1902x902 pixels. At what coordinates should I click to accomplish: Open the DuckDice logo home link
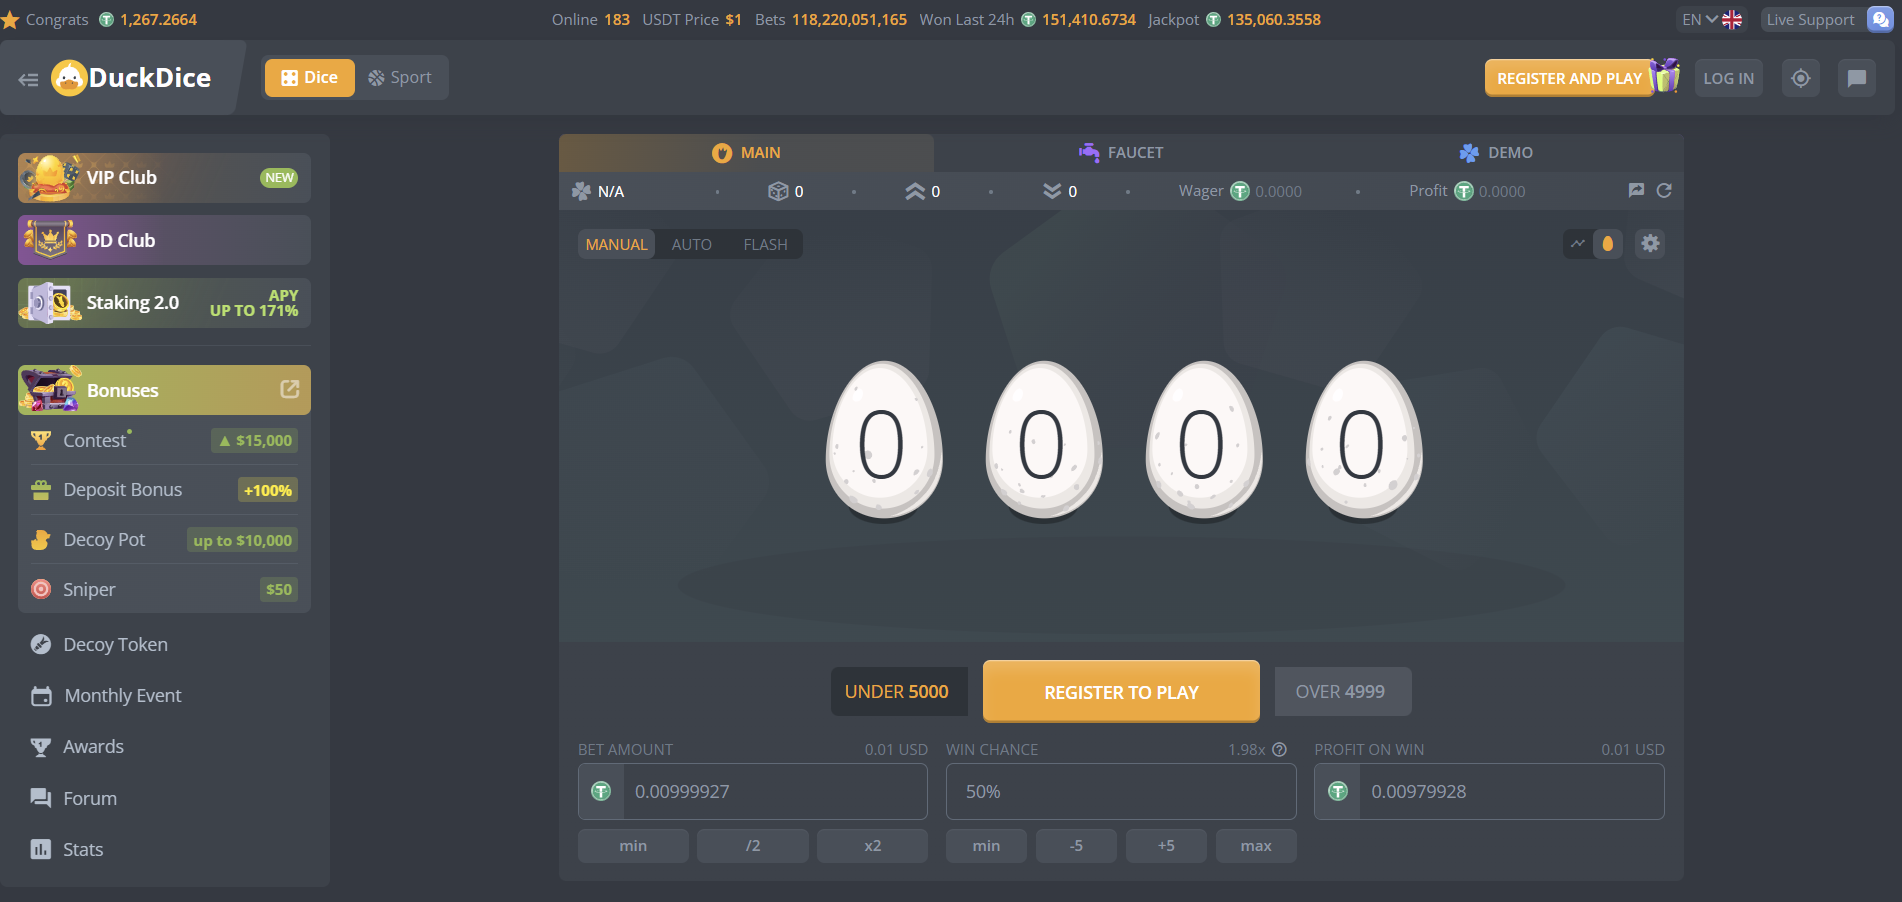[x=131, y=78]
